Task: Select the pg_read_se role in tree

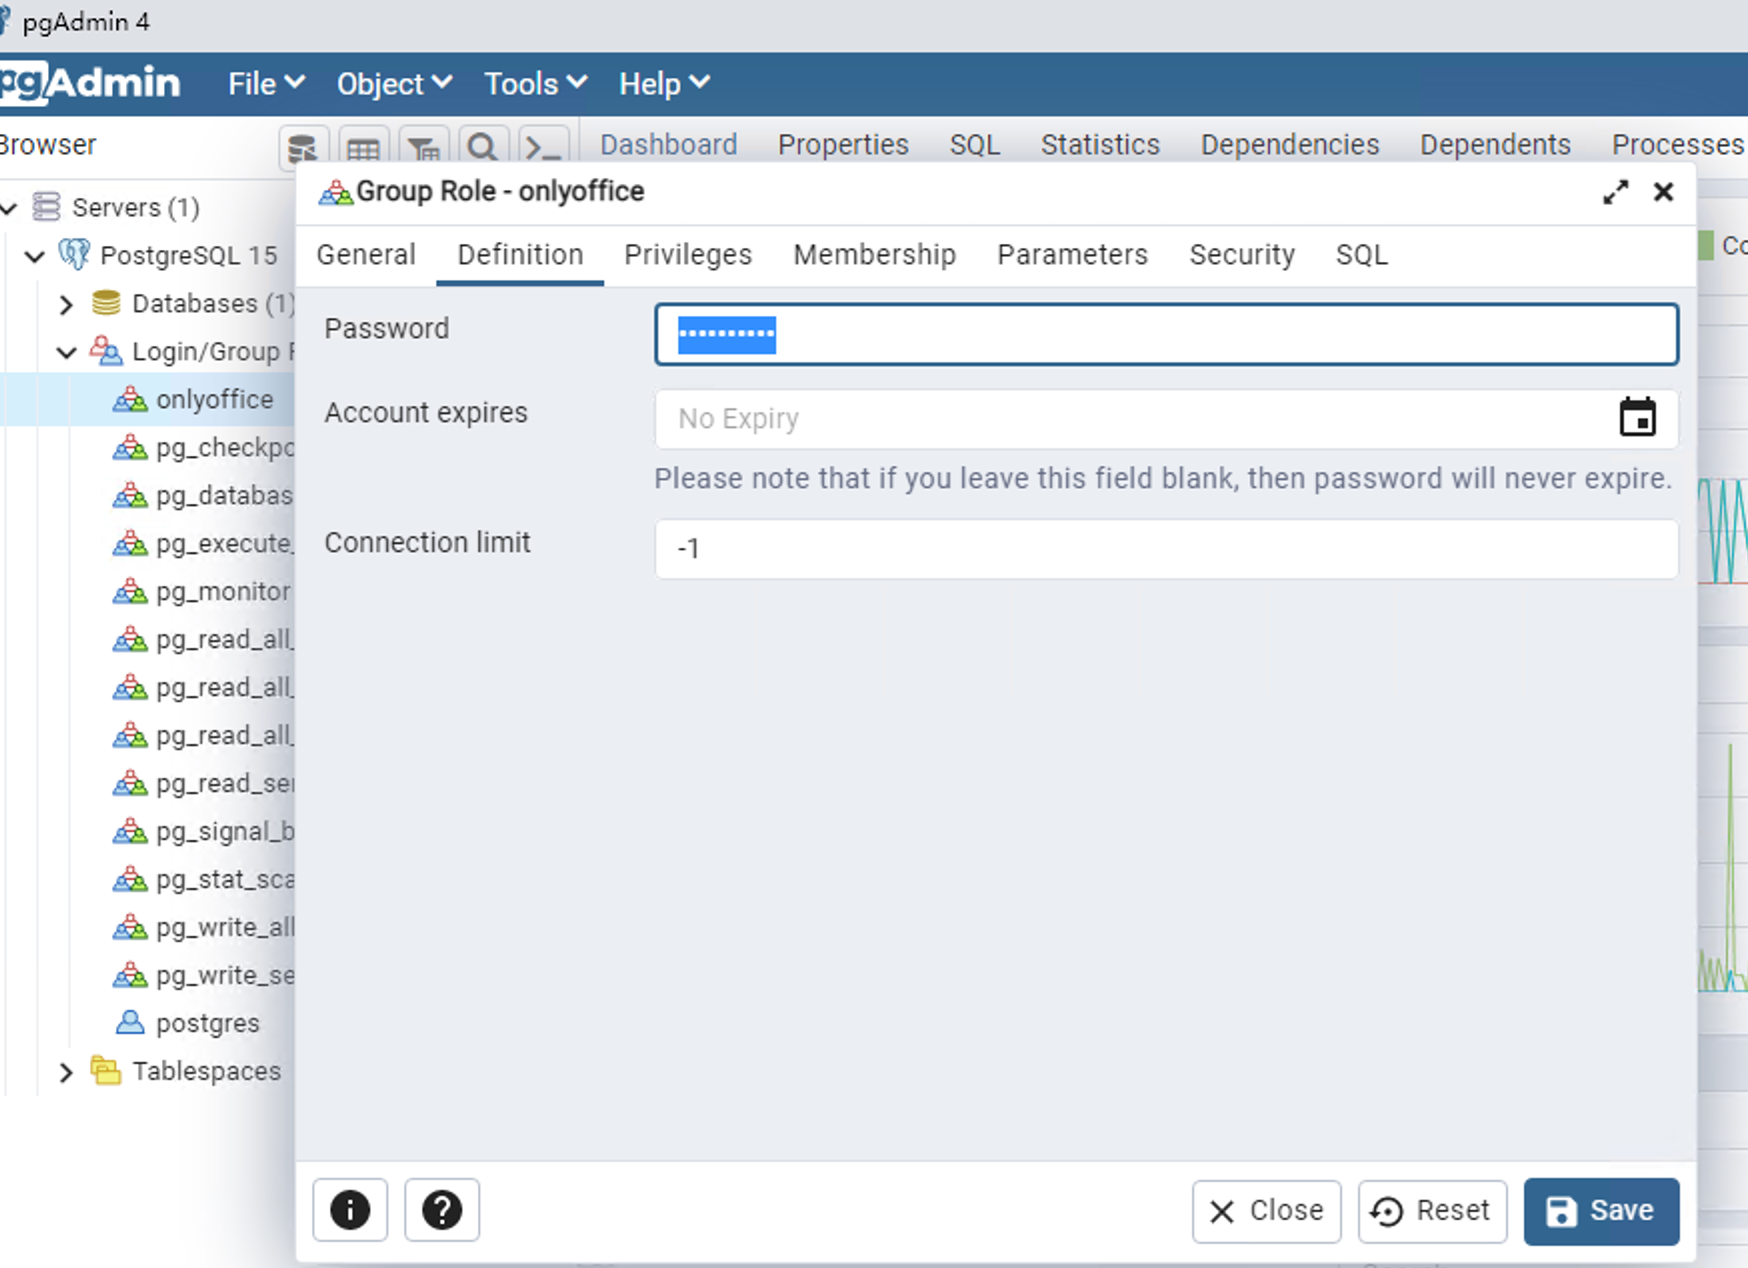Action: (225, 783)
